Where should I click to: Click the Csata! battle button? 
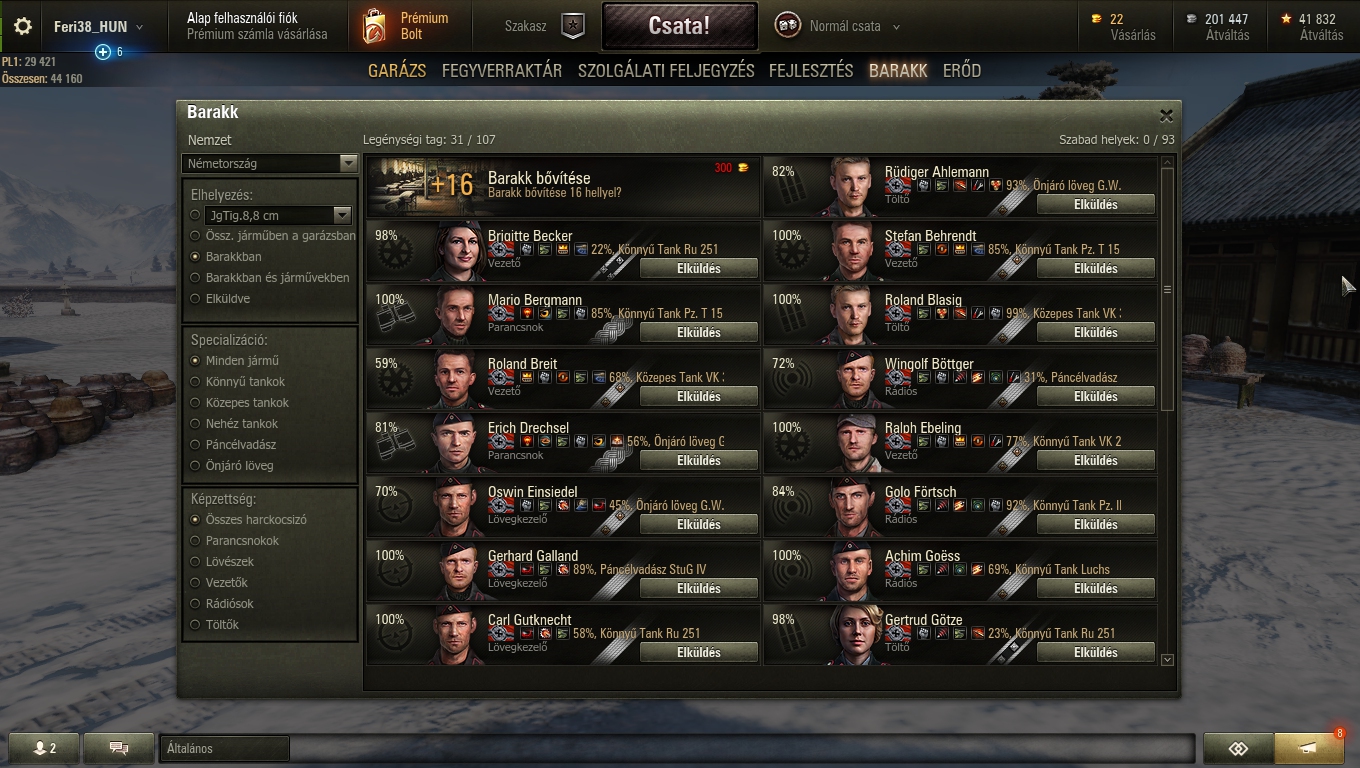click(x=680, y=27)
